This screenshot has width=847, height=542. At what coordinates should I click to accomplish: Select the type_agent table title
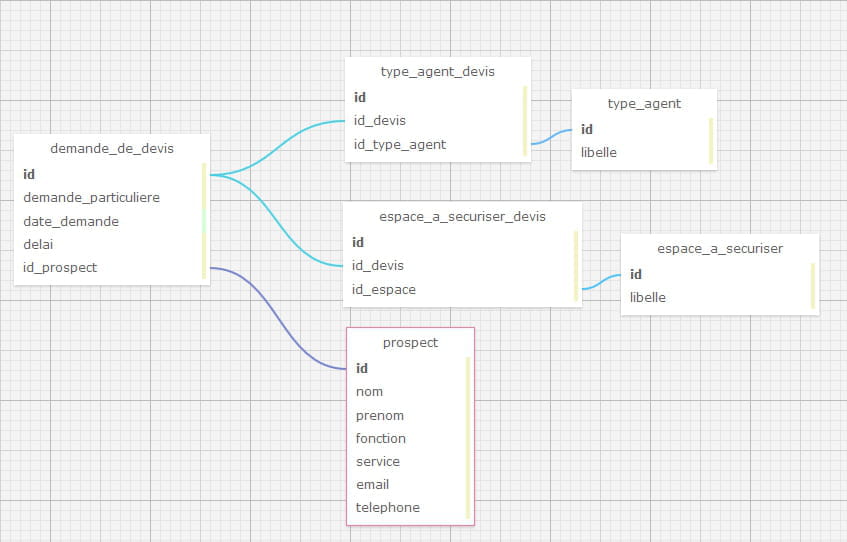pyautogui.click(x=644, y=103)
